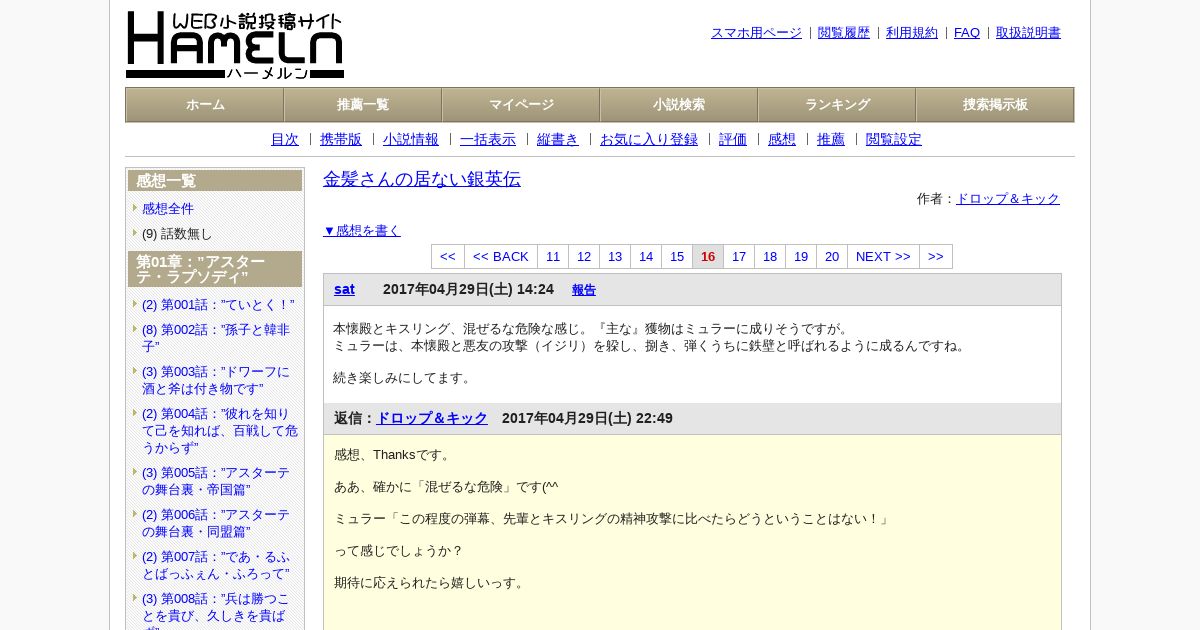Click 報告 report link
The height and width of the screenshot is (630, 1200).
tap(584, 290)
